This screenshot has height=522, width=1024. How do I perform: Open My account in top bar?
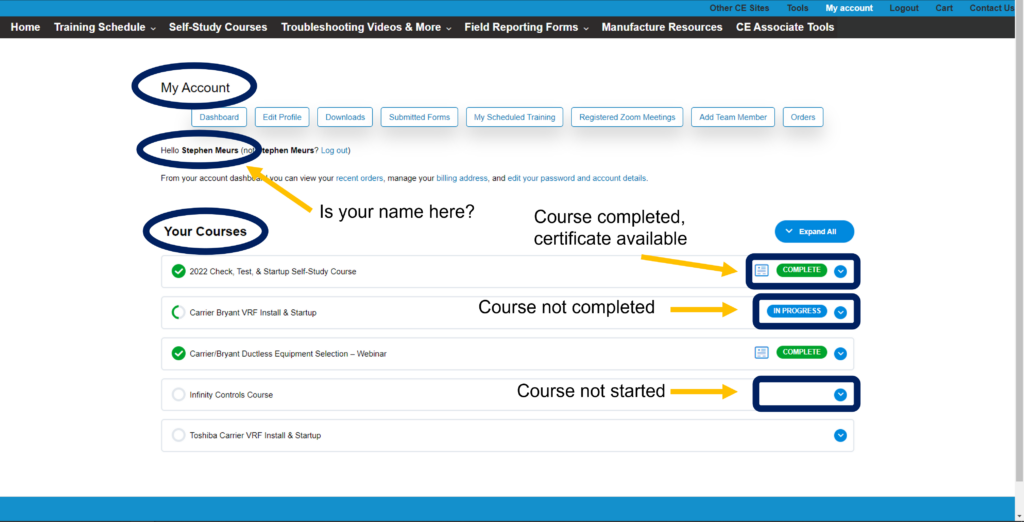point(849,8)
